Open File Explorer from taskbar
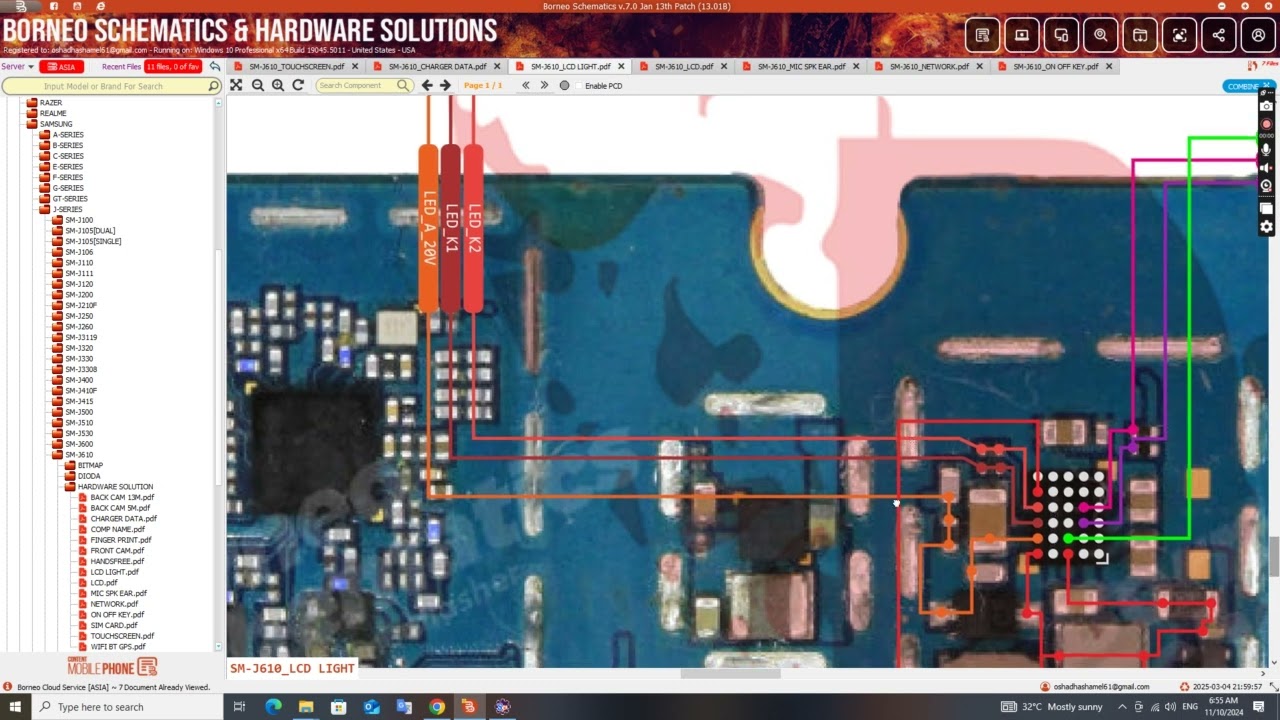This screenshot has height=720, width=1280. 306,707
